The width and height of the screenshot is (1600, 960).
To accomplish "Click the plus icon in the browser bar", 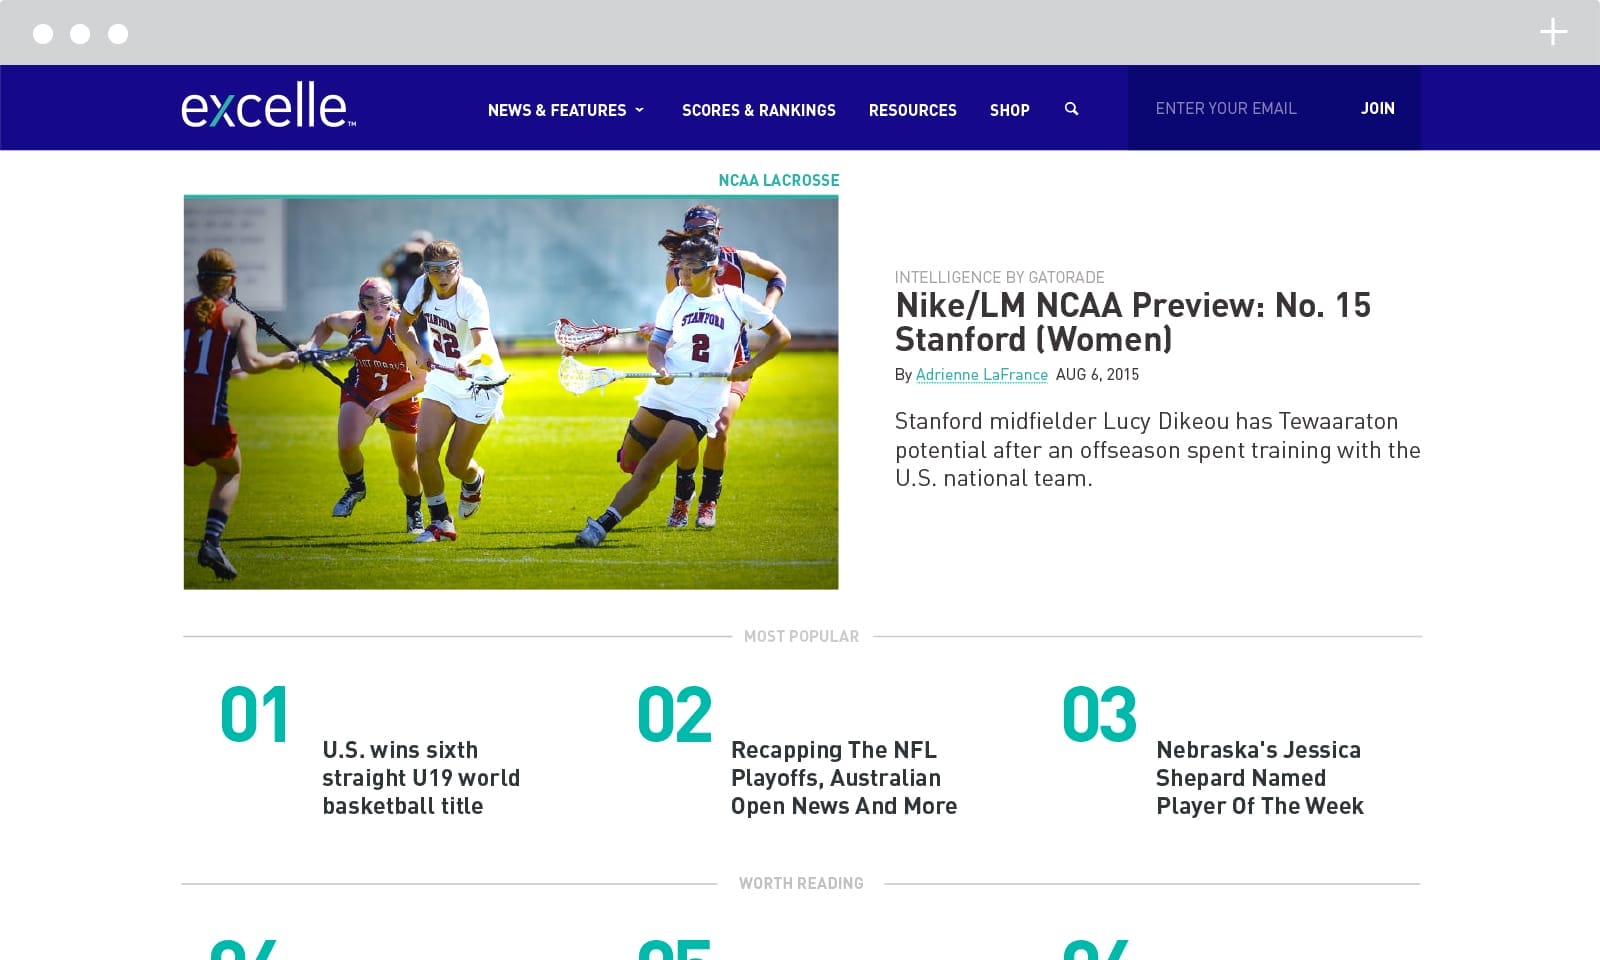I will (x=1553, y=33).
